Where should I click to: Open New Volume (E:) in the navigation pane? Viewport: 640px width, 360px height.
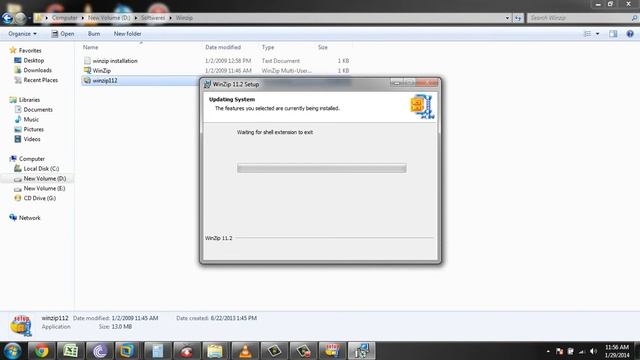pyautogui.click(x=44, y=188)
